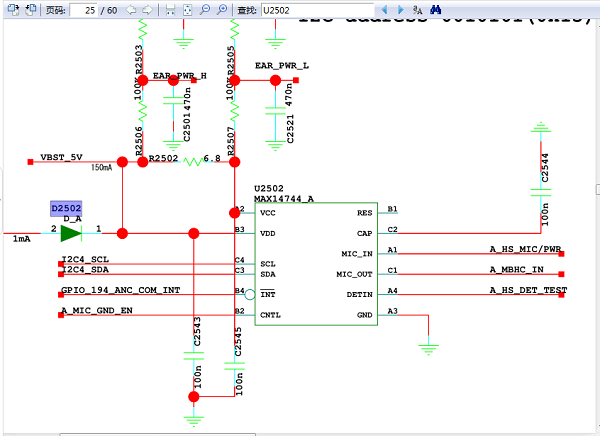Select the VBST_5V net label
The height and width of the screenshot is (436, 600).
[x=61, y=158]
